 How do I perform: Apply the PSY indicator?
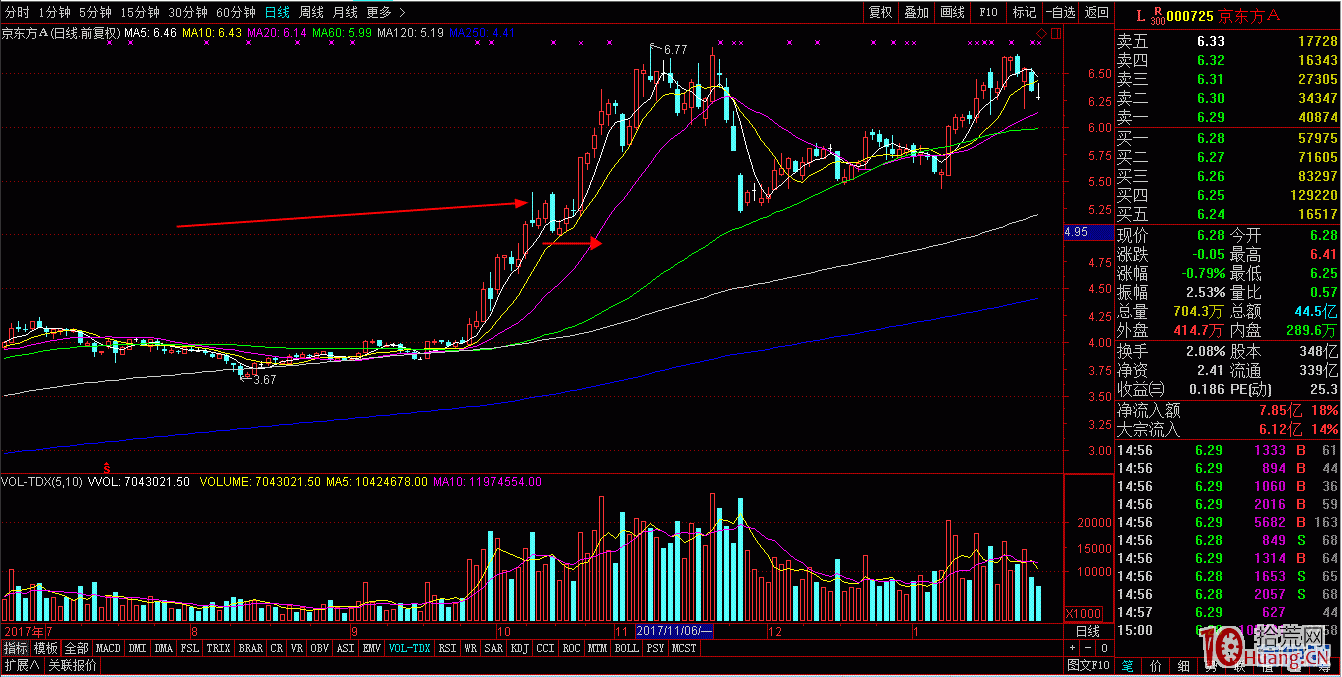coord(655,648)
